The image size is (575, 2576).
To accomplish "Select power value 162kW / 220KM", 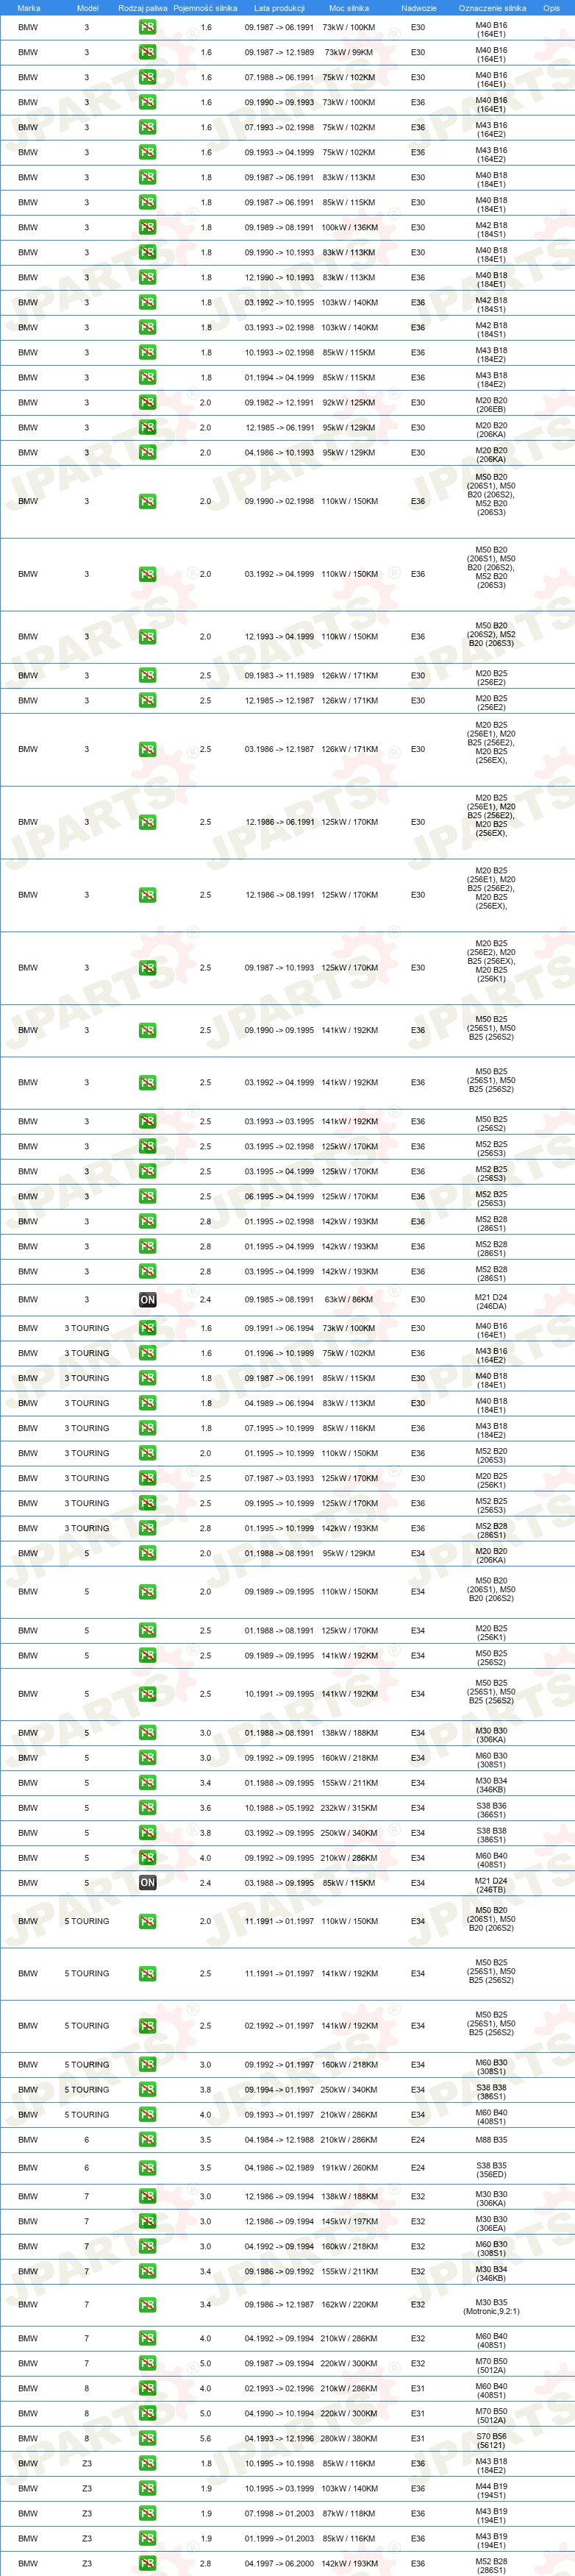I will point(349,2304).
